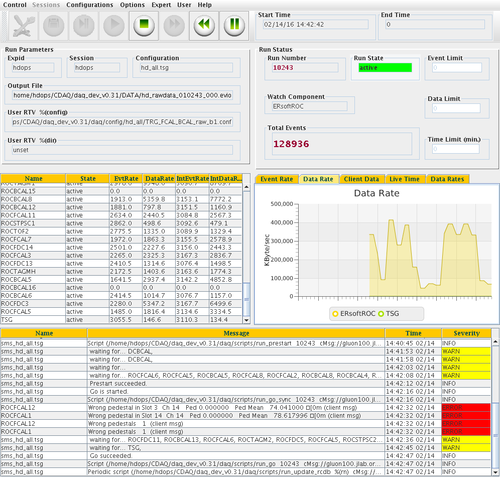Select the ROCFCAL11 component row
Image resolution: width=500 pixels, height=477 pixels.
coord(121,215)
